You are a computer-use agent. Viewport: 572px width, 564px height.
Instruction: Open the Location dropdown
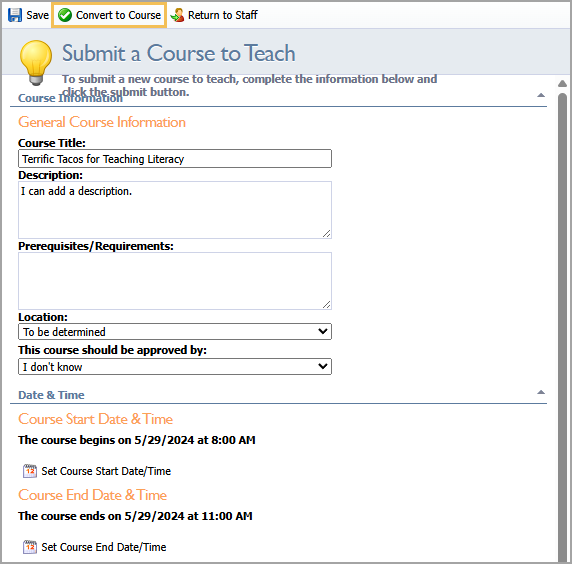point(175,332)
